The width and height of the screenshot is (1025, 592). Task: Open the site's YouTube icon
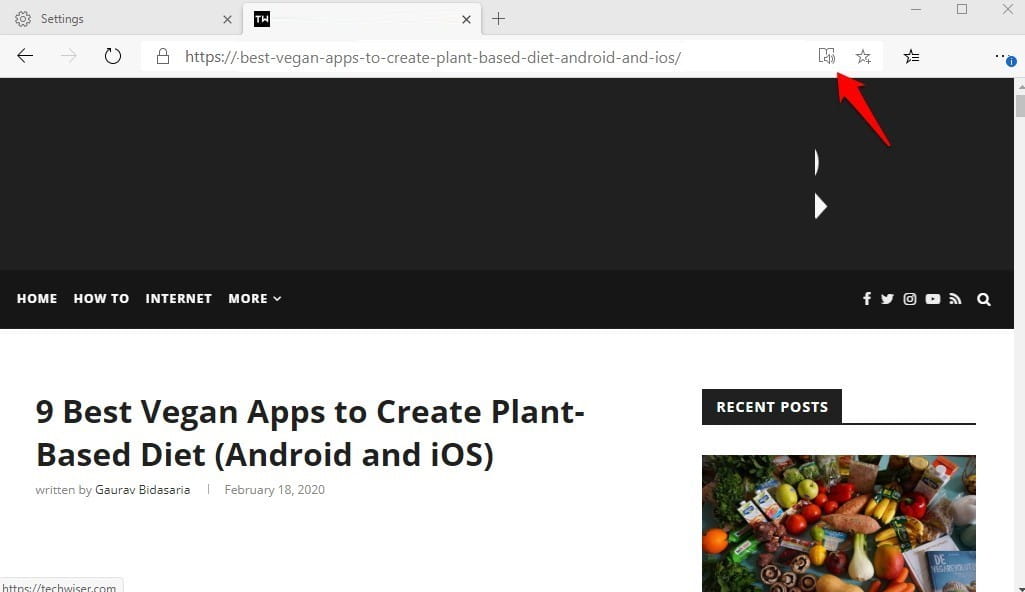click(933, 299)
